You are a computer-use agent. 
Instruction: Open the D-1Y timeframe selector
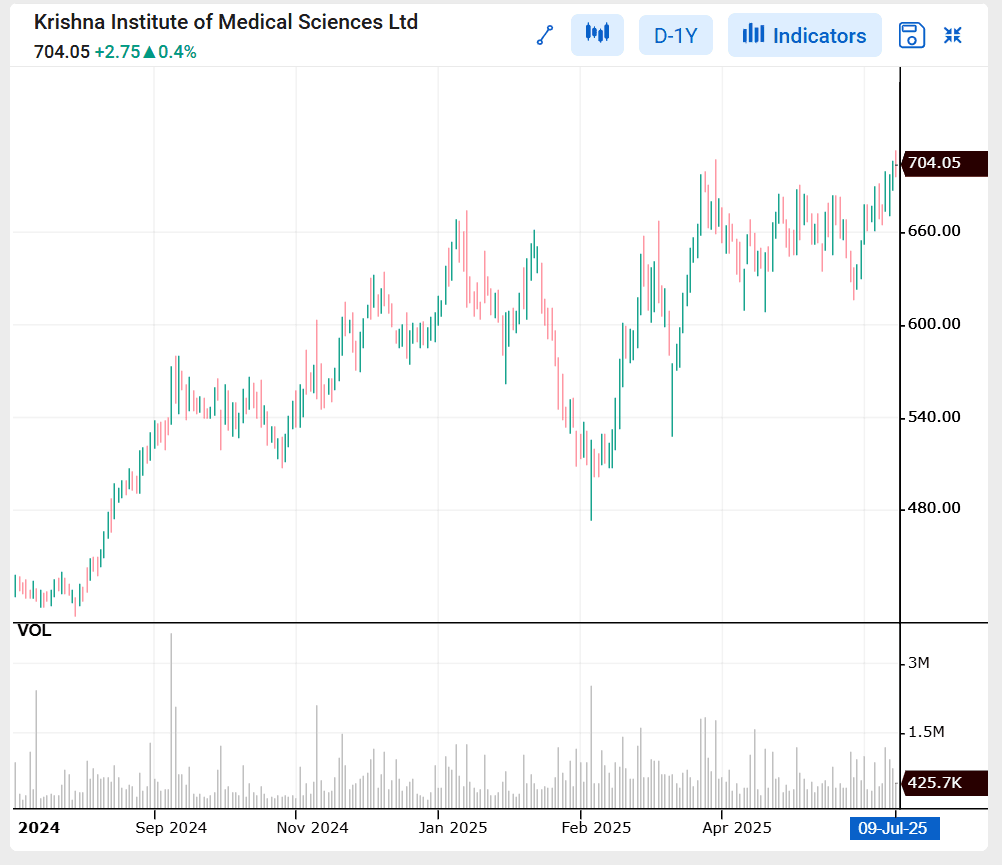[x=675, y=35]
